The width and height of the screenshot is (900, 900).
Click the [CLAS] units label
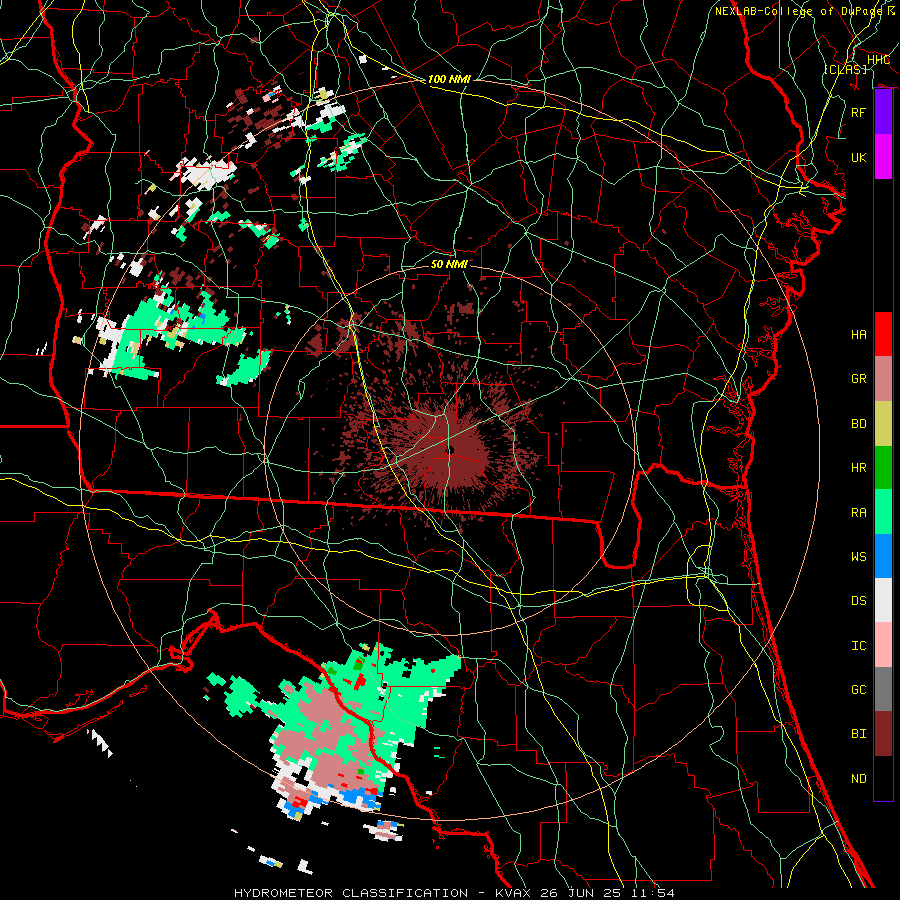click(845, 69)
